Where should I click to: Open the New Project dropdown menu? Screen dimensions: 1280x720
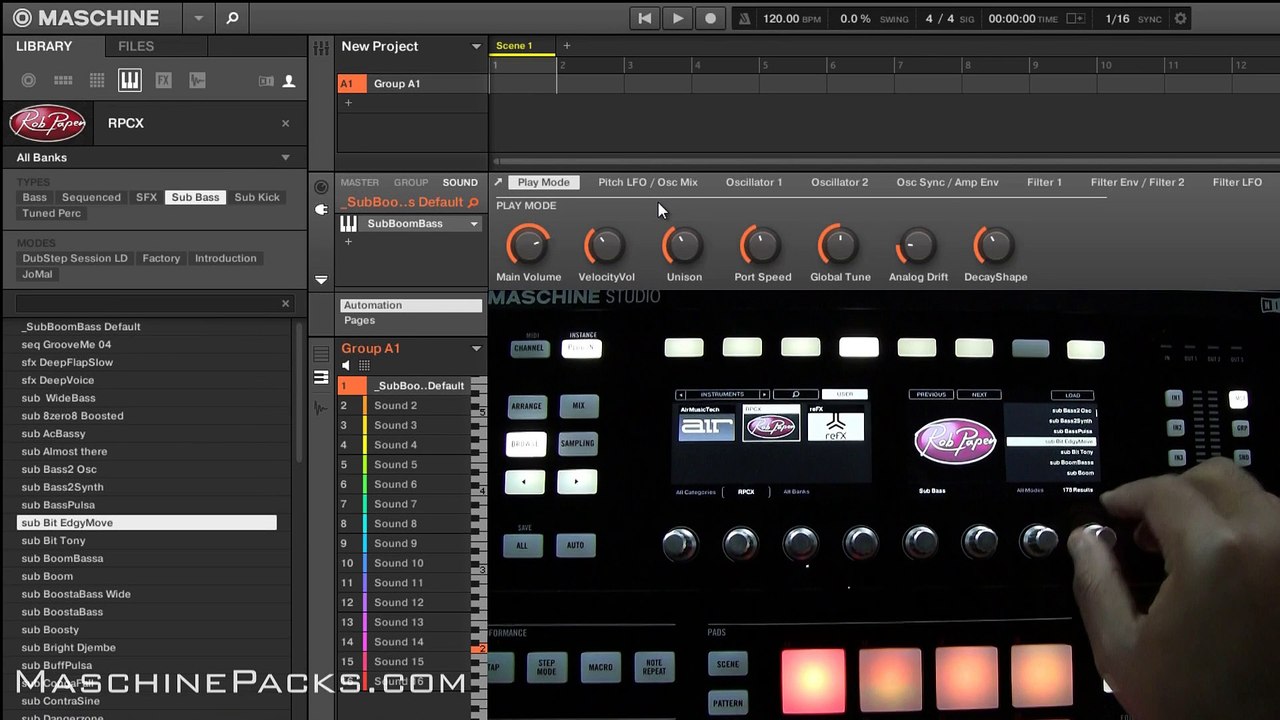[476, 47]
